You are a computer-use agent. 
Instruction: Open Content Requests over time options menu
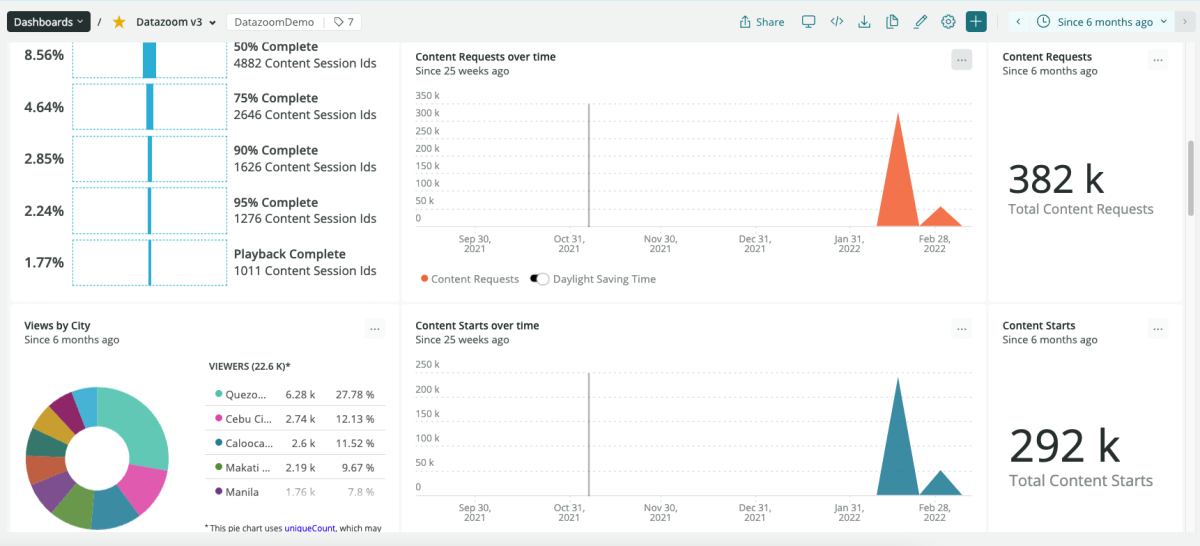[x=961, y=60]
